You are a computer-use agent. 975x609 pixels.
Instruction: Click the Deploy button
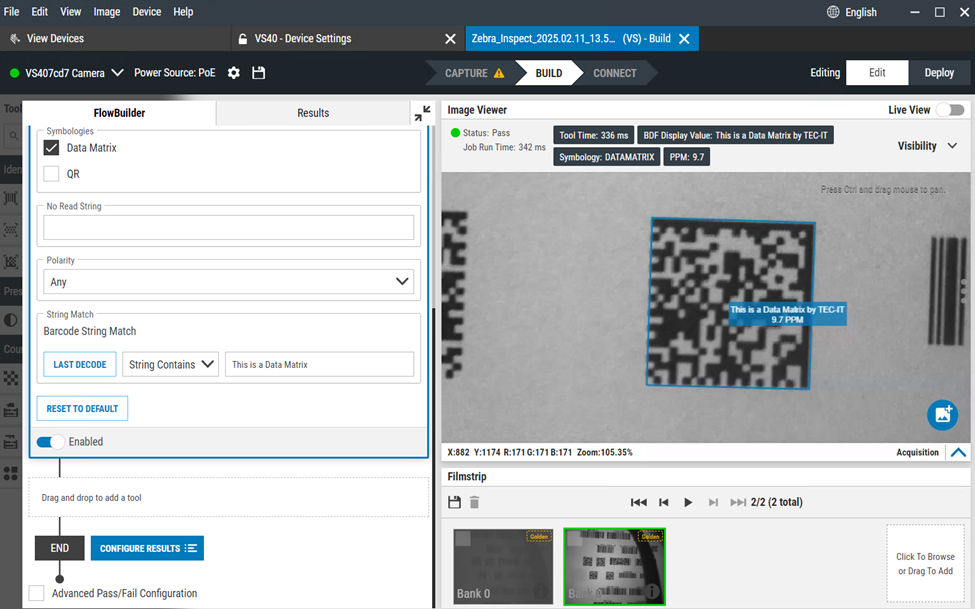(x=939, y=73)
